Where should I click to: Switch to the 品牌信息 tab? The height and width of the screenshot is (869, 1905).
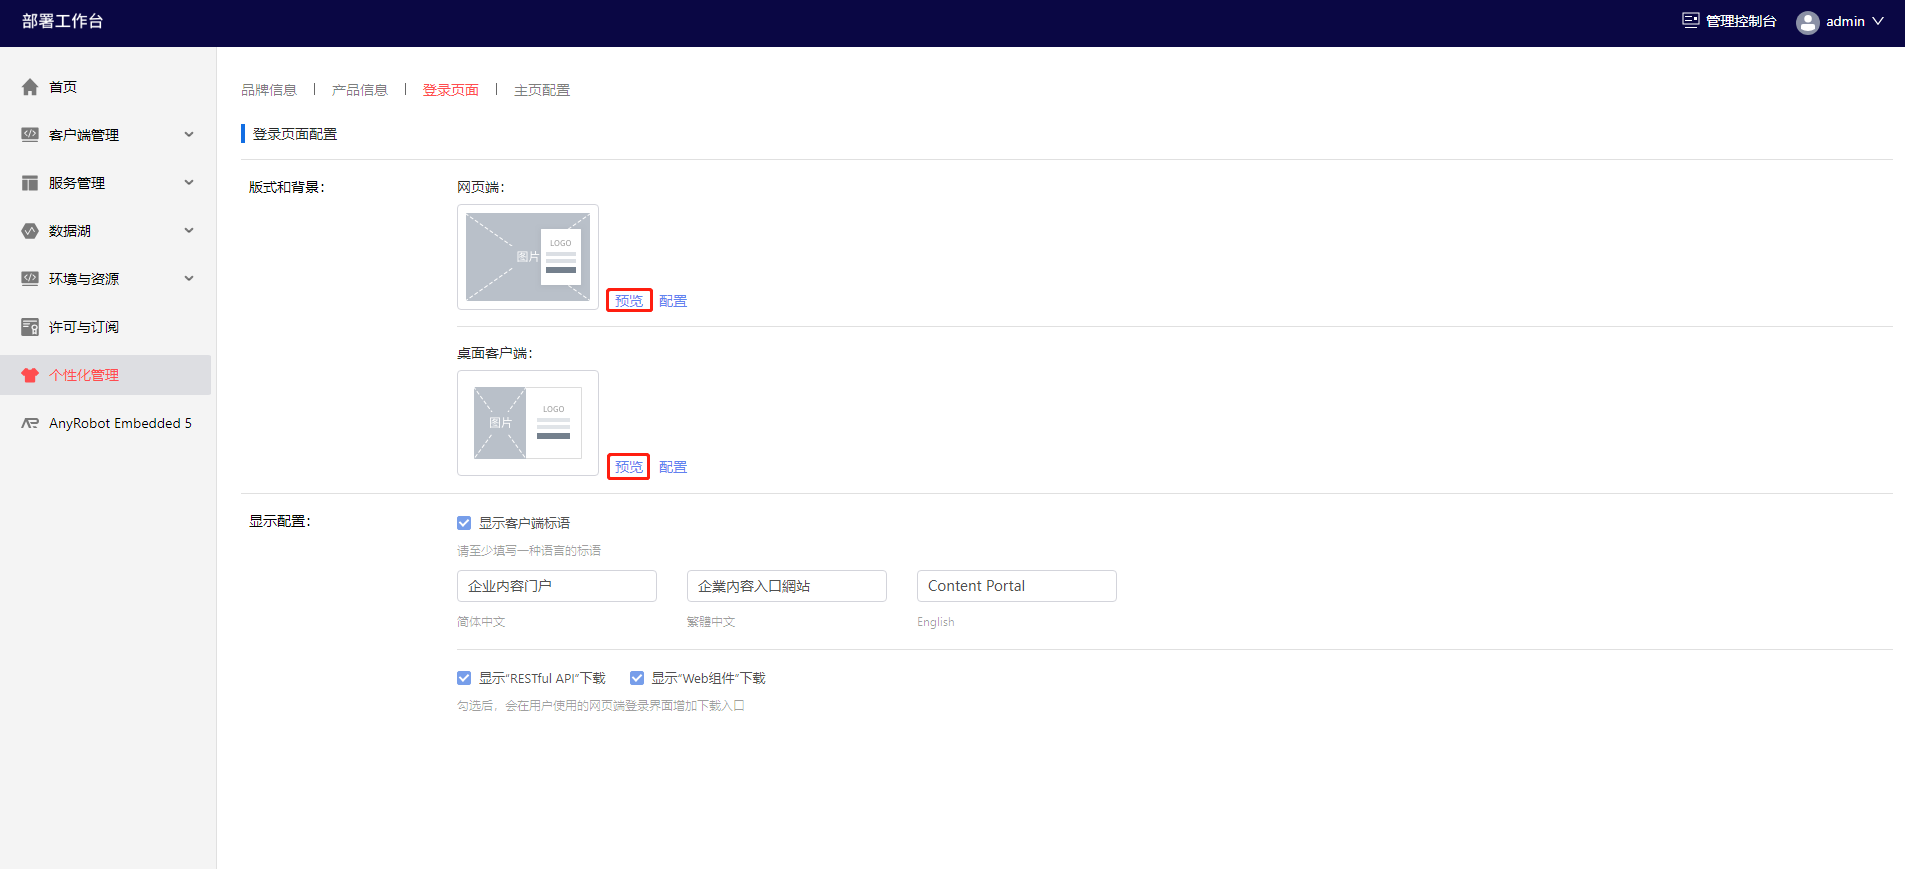click(x=269, y=90)
